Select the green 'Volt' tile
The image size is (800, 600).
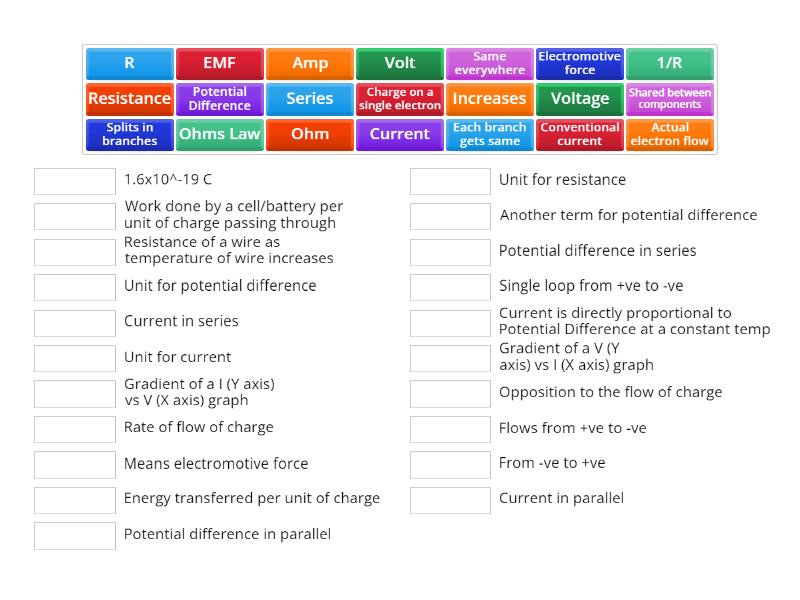pyautogui.click(x=400, y=64)
